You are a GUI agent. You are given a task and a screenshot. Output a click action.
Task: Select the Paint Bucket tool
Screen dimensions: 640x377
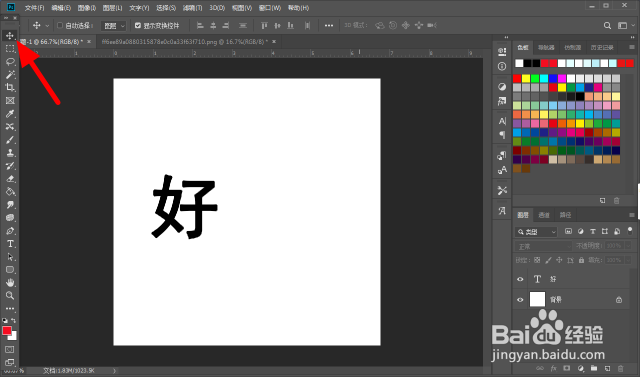pos(10,192)
